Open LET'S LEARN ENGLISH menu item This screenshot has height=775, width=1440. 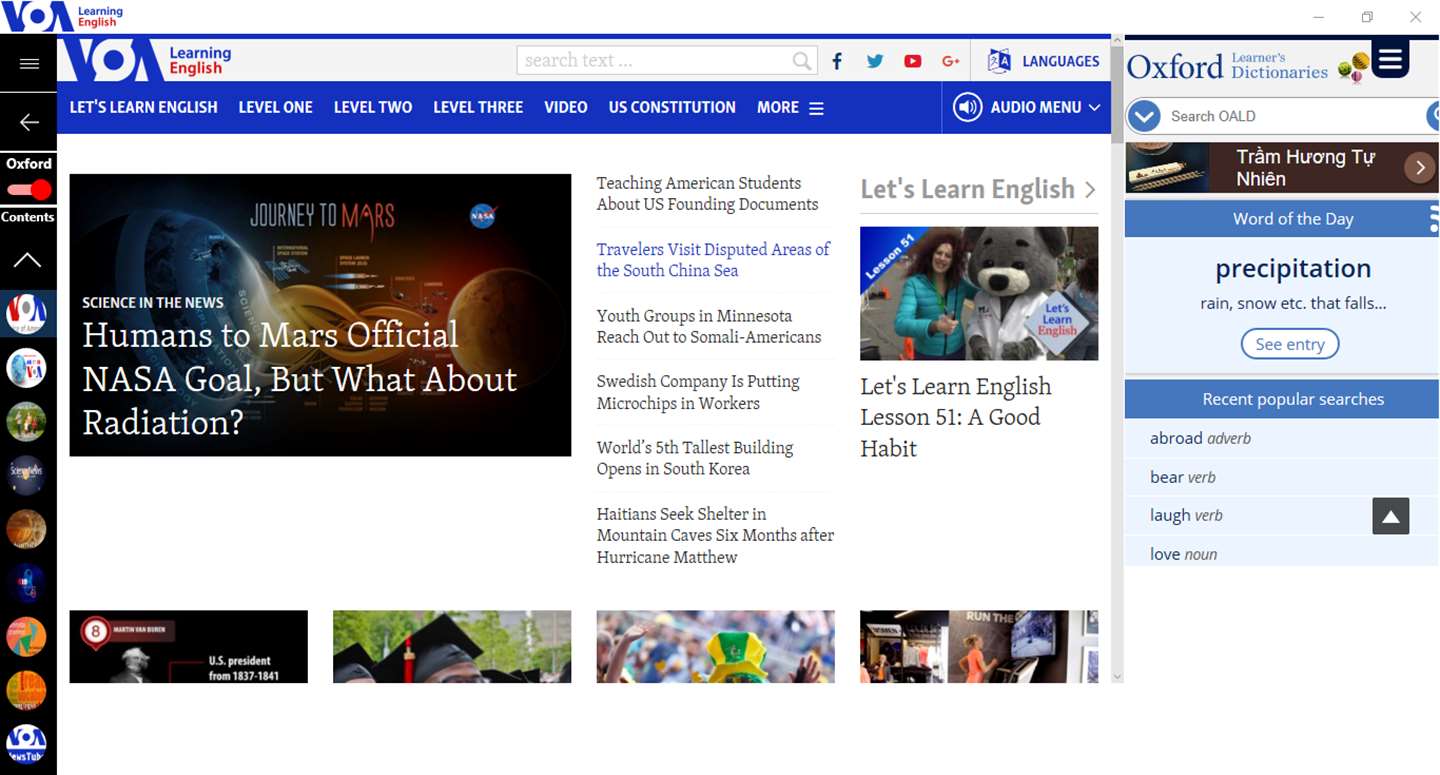click(x=143, y=107)
